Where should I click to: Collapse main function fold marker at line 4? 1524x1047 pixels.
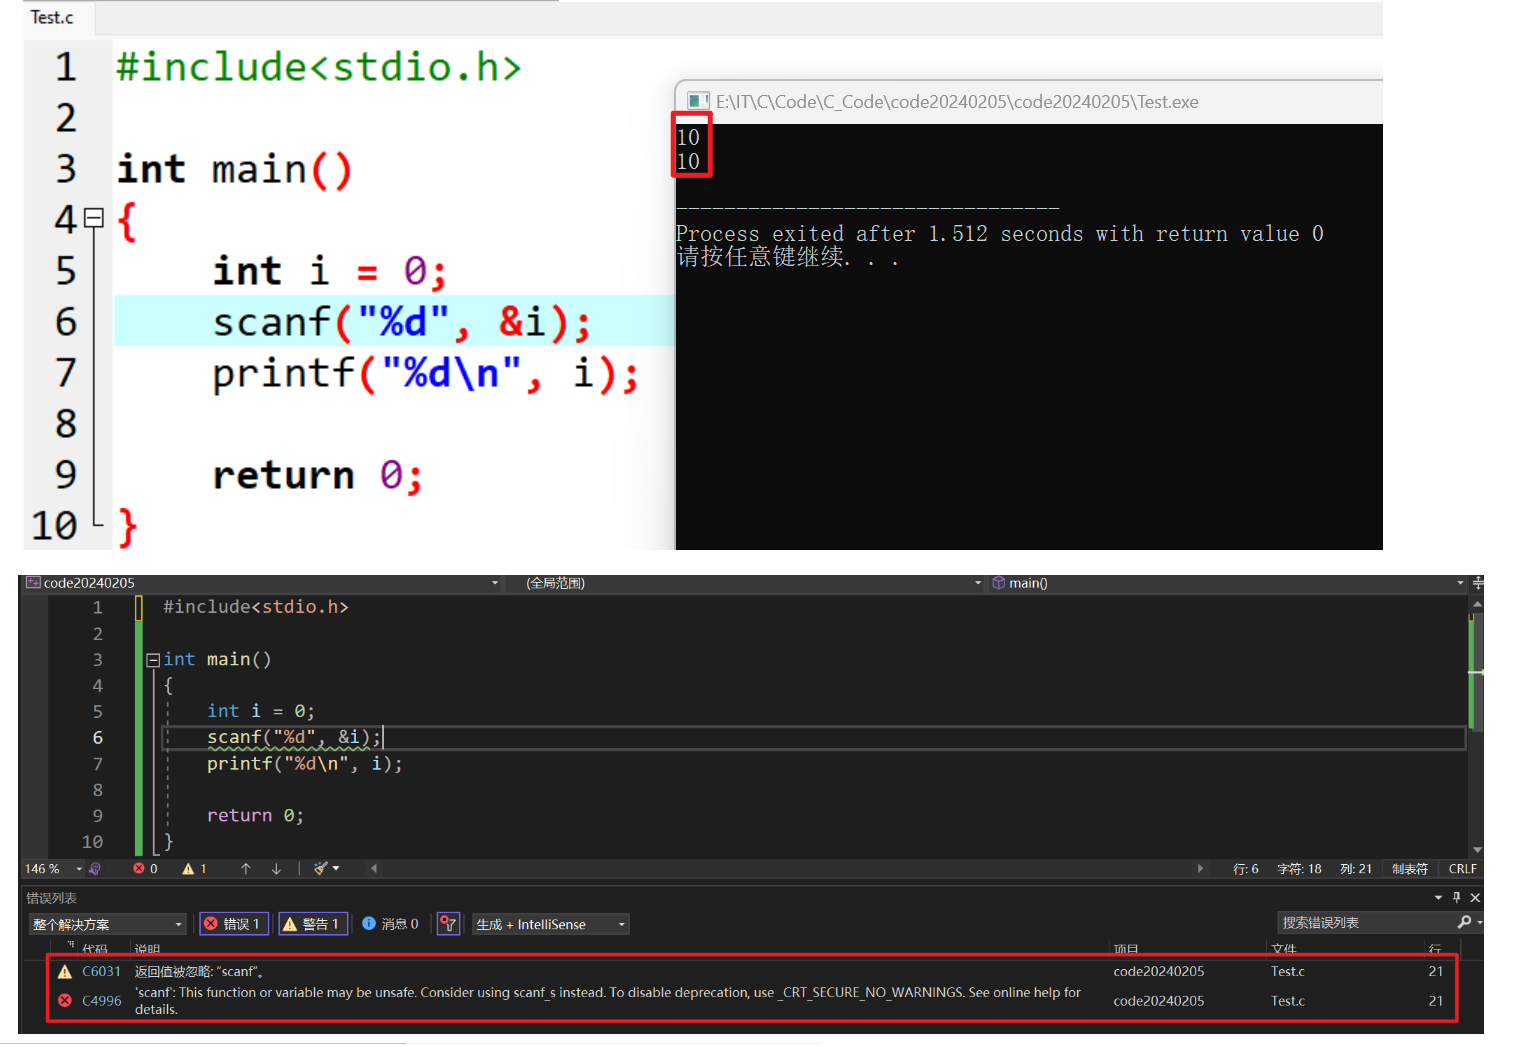click(x=94, y=217)
